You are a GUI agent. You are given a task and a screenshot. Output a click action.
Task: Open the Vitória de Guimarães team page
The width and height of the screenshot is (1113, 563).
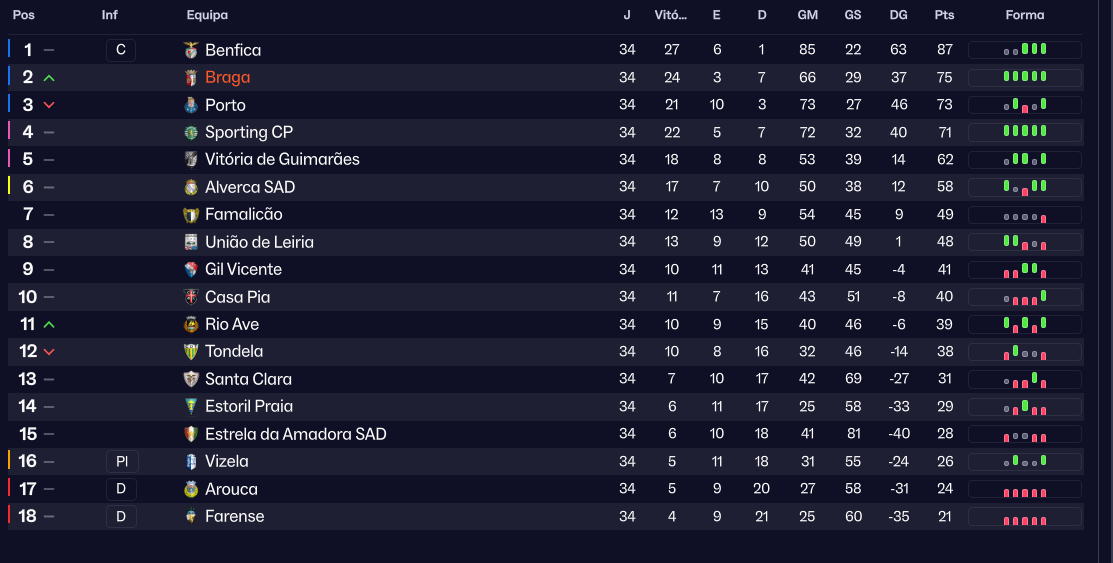(x=282, y=159)
